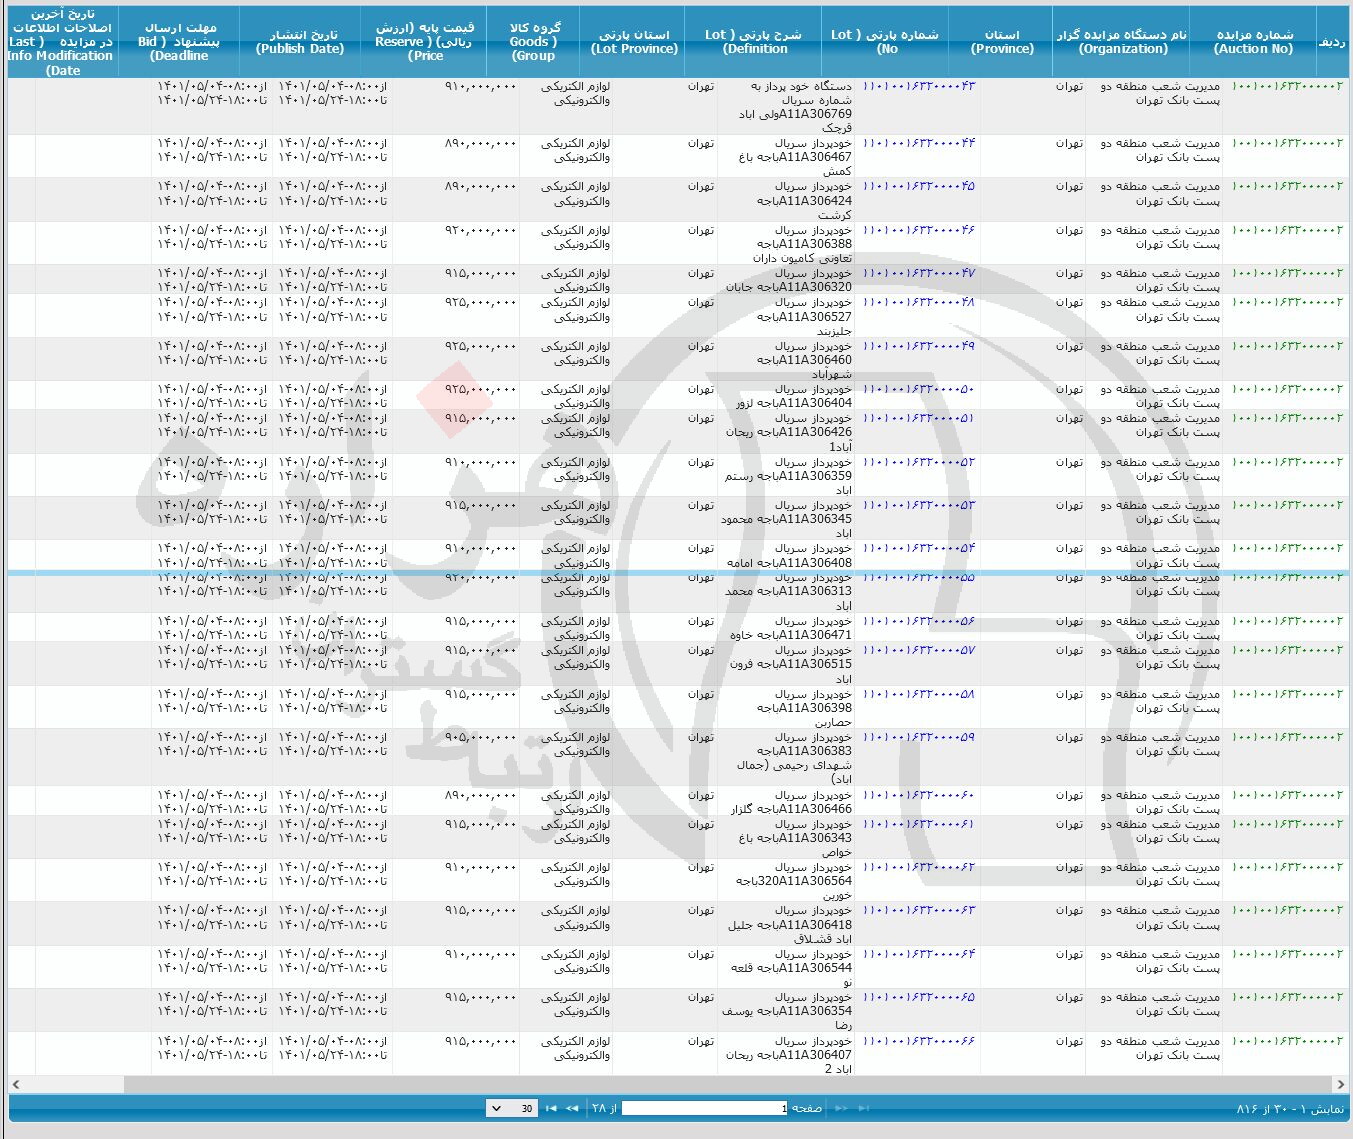Select the lot description with serial A11A306354
This screenshot has width=1353, height=1139.
click(x=787, y=1013)
